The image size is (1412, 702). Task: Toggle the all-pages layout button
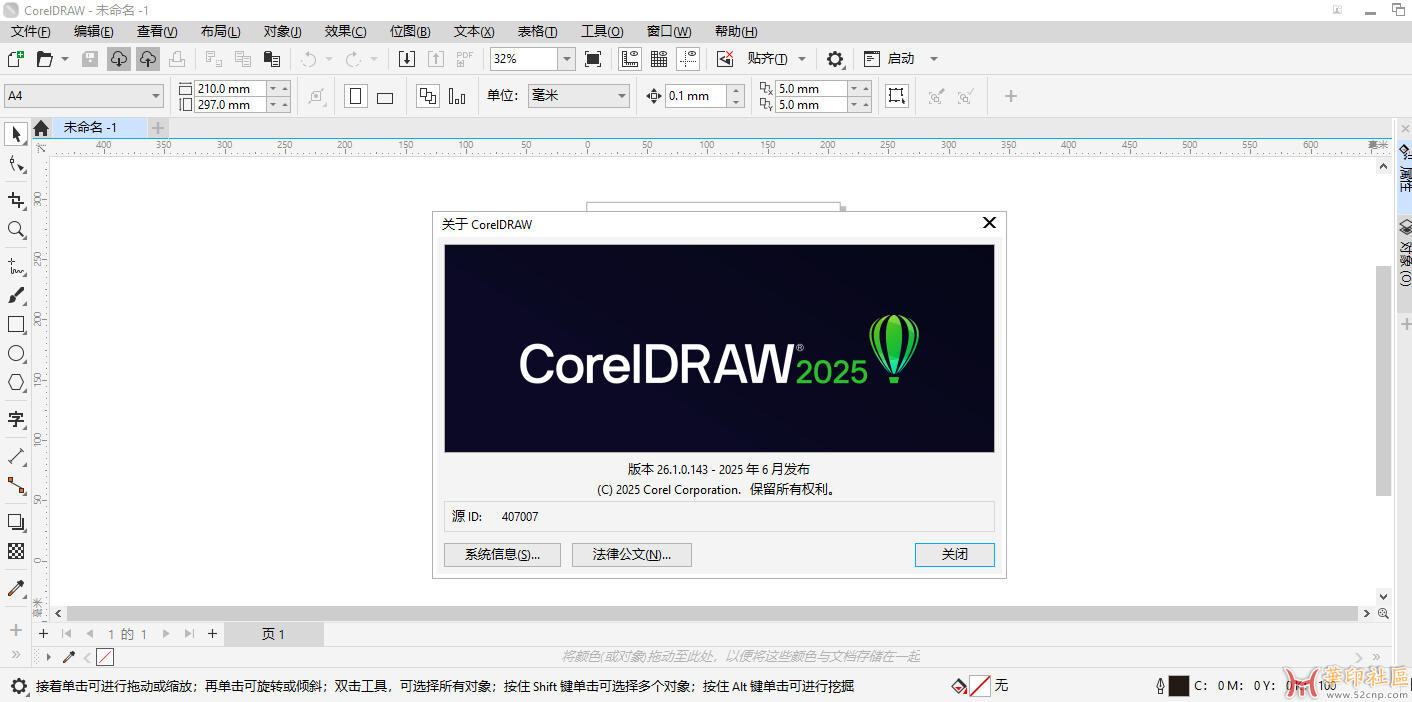point(428,96)
